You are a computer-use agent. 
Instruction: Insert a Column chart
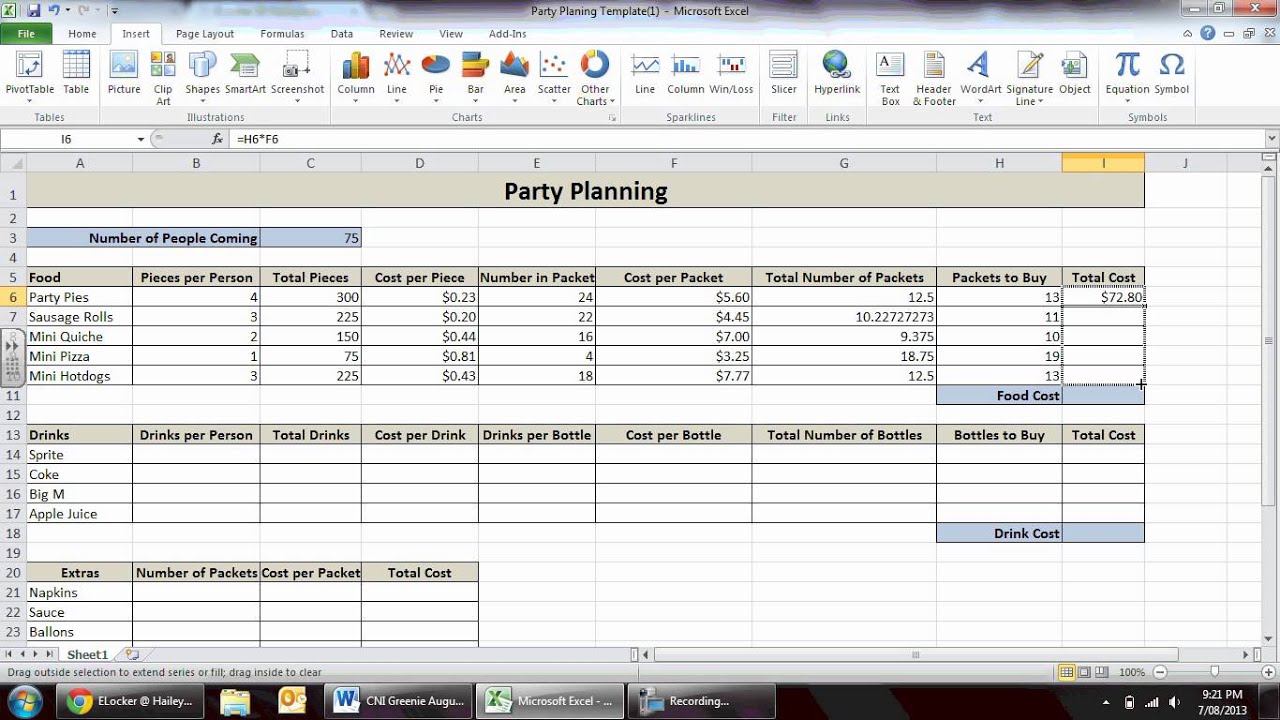click(x=356, y=78)
